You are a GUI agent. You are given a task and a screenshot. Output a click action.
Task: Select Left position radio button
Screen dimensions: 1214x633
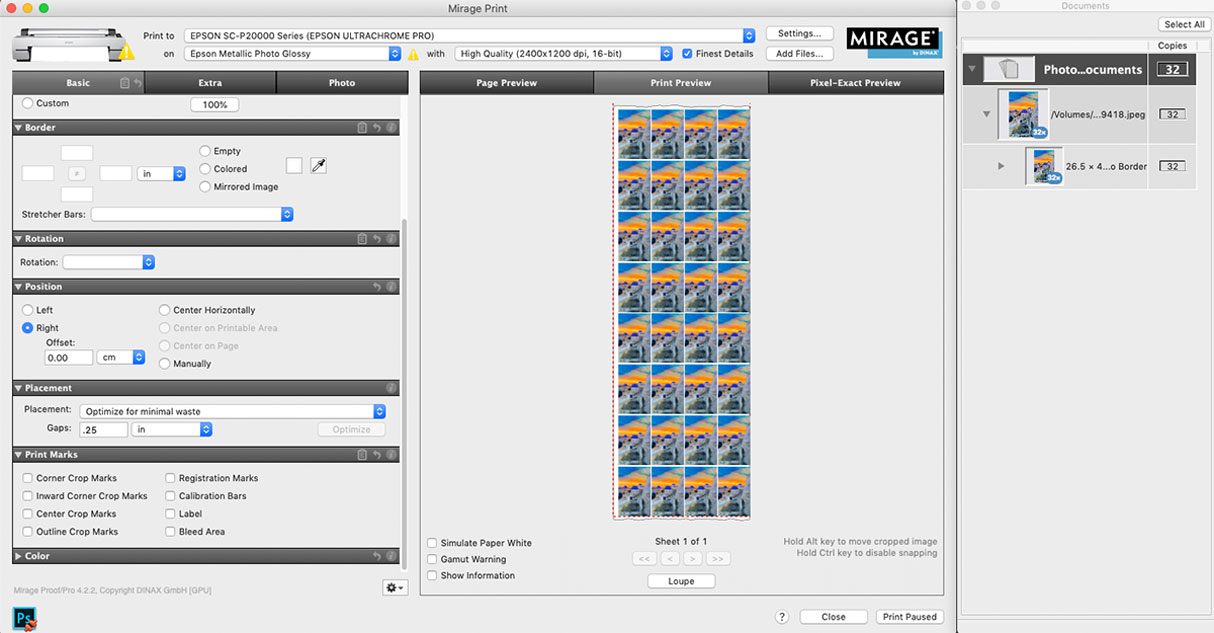tap(27, 310)
